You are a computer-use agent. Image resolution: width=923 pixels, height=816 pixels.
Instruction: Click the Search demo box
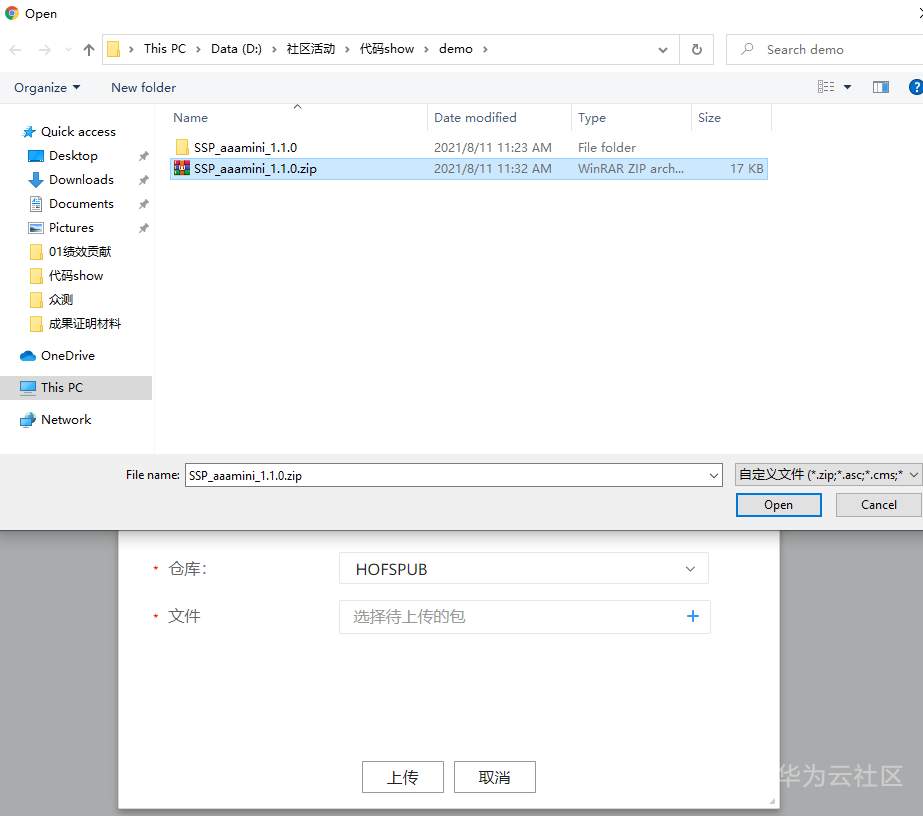[824, 49]
